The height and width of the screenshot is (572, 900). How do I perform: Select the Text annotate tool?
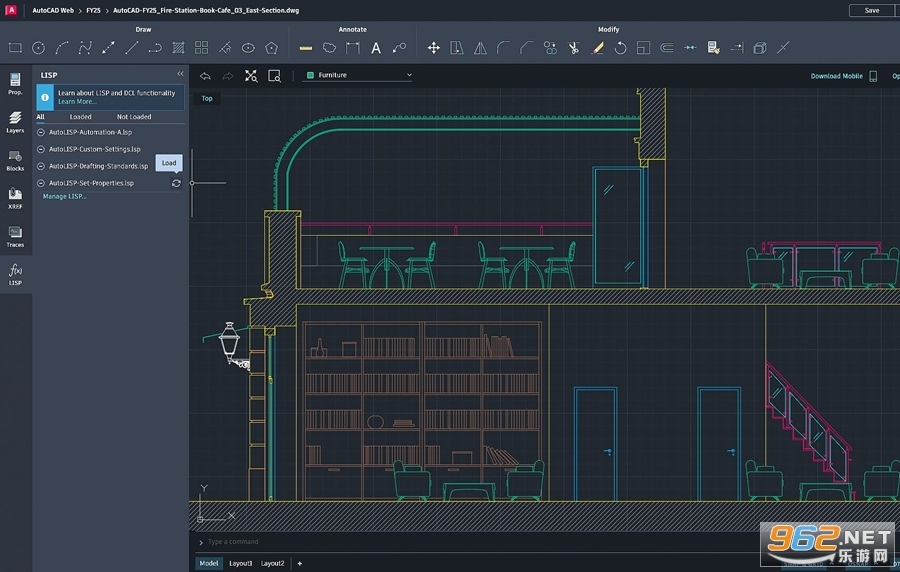tap(376, 48)
